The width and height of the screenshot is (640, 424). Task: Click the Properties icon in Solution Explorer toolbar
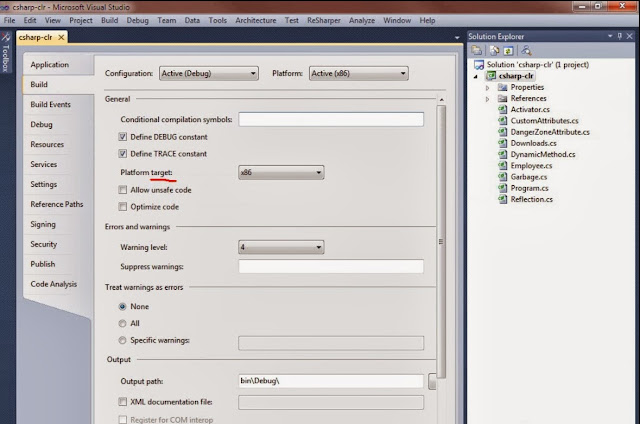pos(476,51)
